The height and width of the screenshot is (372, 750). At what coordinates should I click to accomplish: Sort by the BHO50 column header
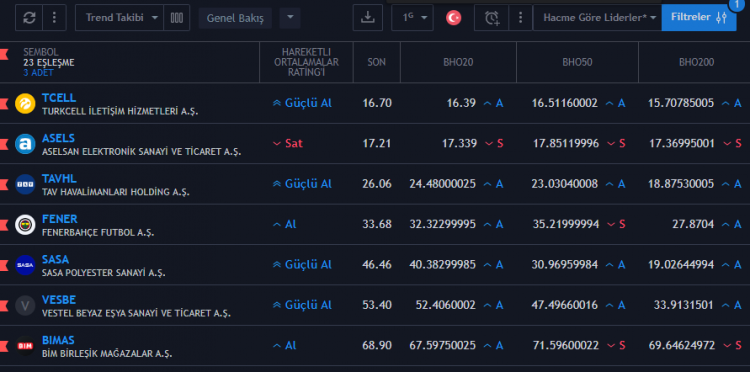(x=577, y=62)
